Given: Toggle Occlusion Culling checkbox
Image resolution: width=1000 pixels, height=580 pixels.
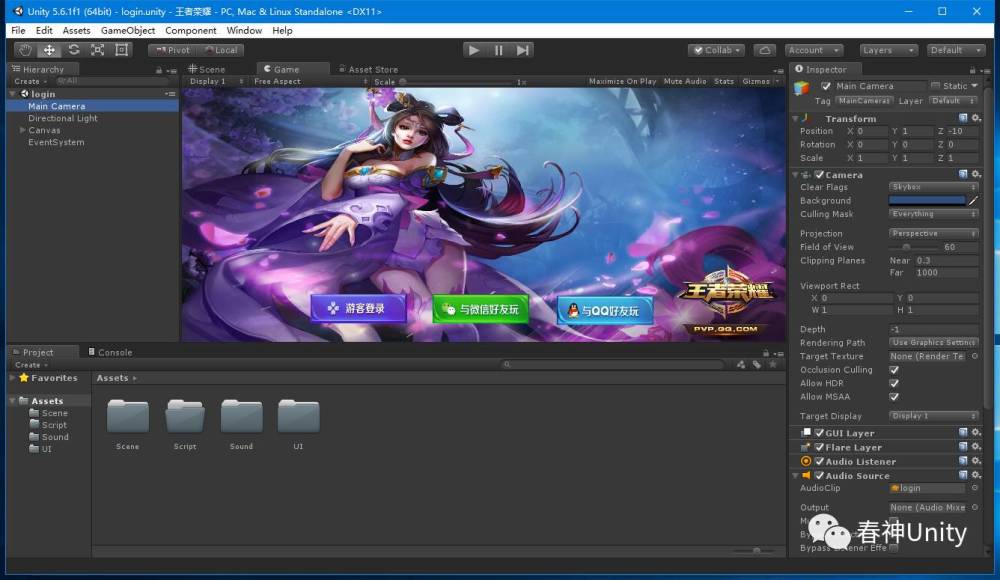Looking at the screenshot, I should pyautogui.click(x=894, y=370).
